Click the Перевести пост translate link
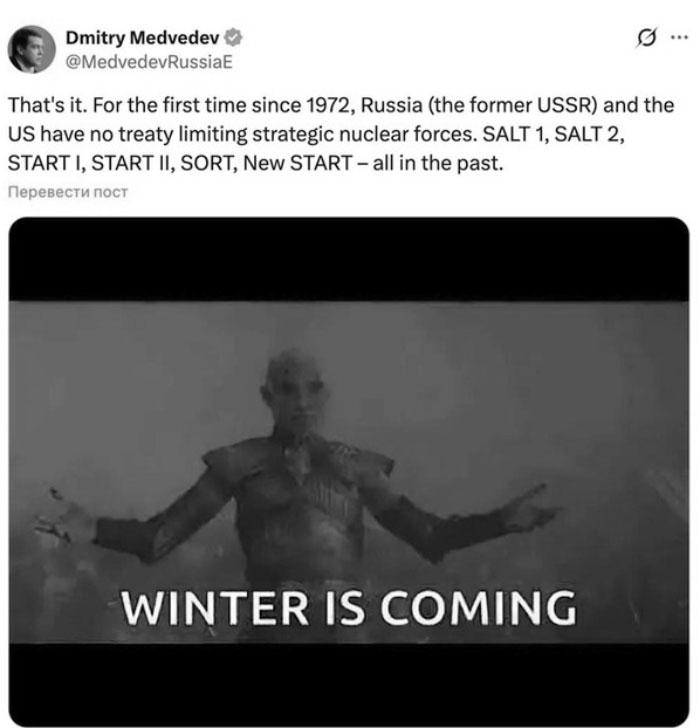This screenshot has height=728, width=700. 67,192
